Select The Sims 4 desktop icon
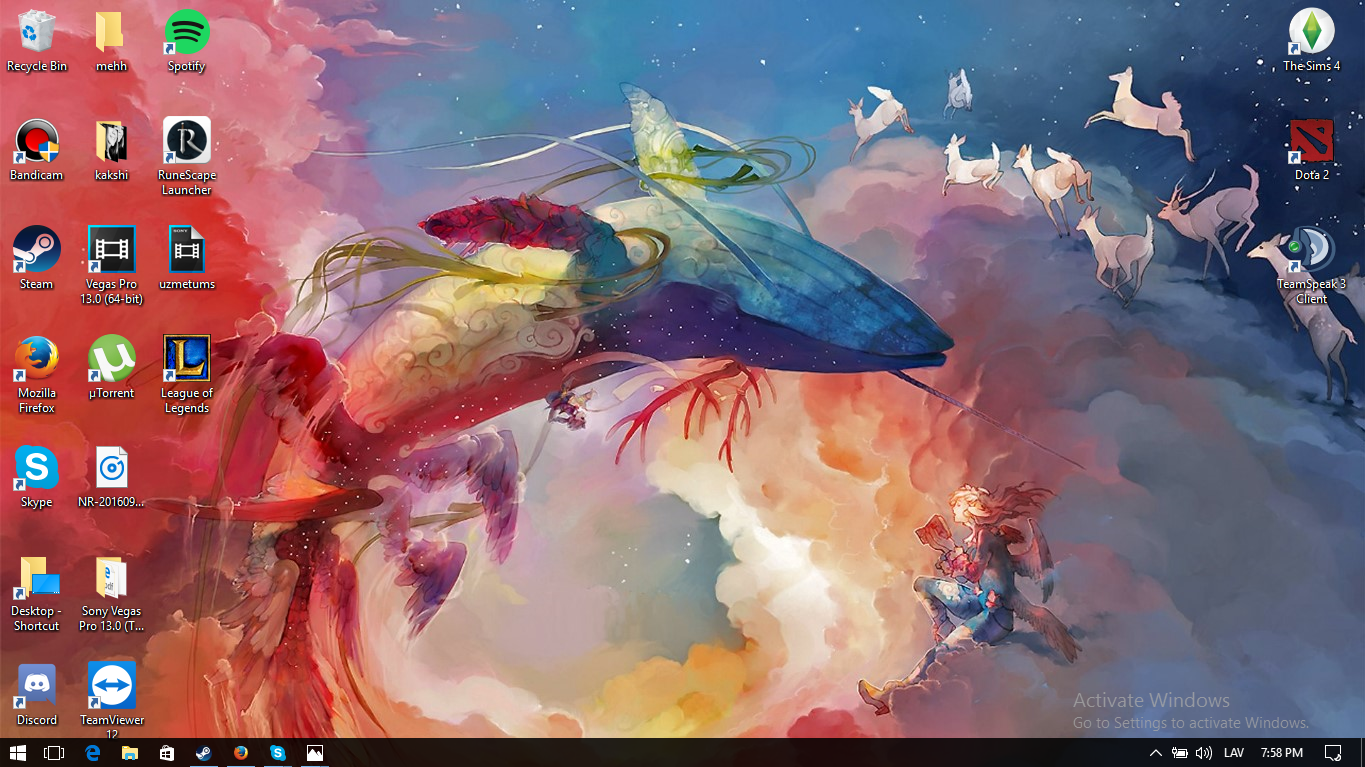Image resolution: width=1365 pixels, height=767 pixels. (x=1311, y=40)
